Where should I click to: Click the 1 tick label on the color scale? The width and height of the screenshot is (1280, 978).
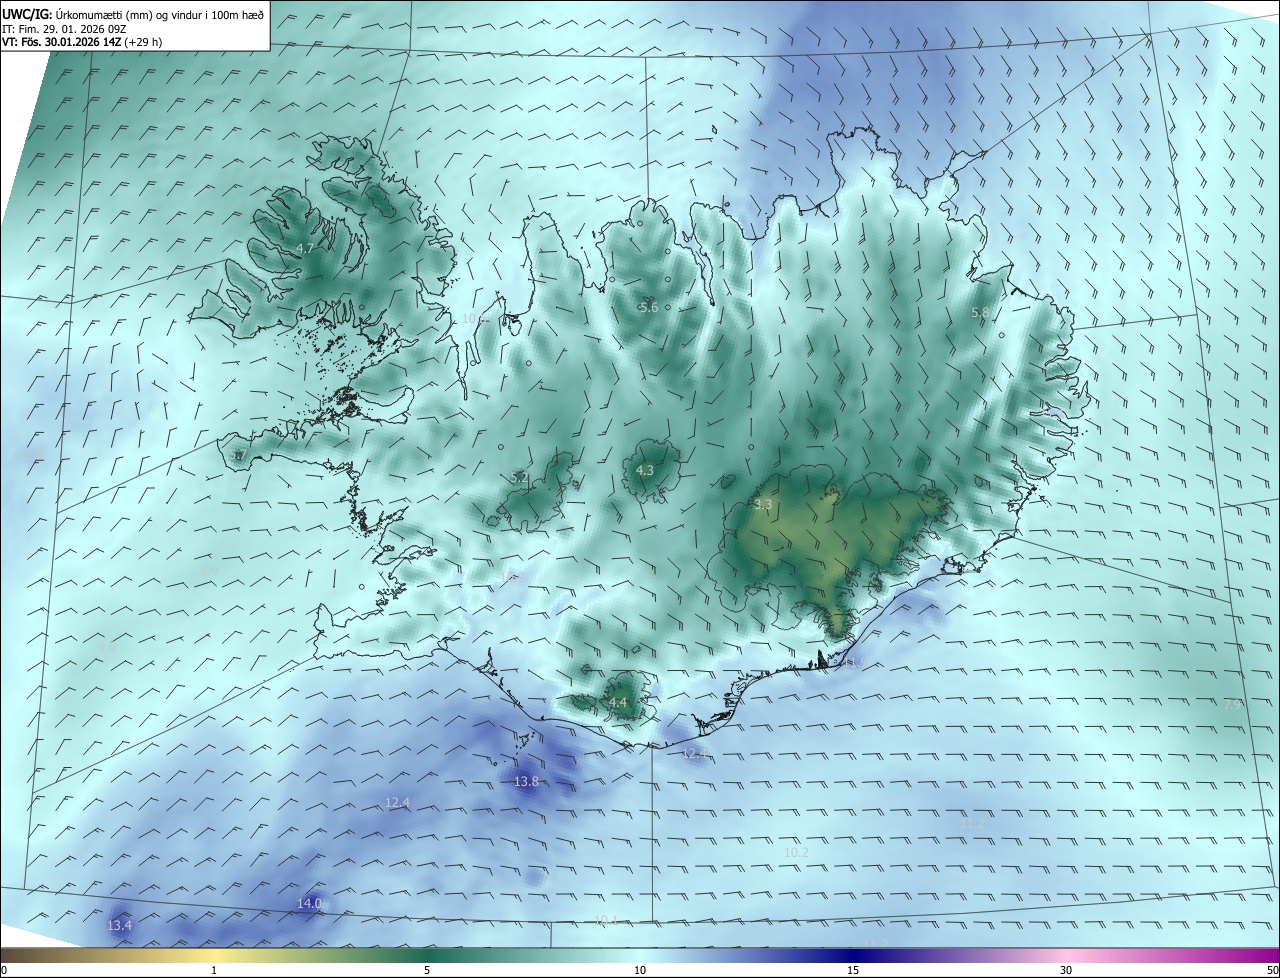click(x=214, y=970)
